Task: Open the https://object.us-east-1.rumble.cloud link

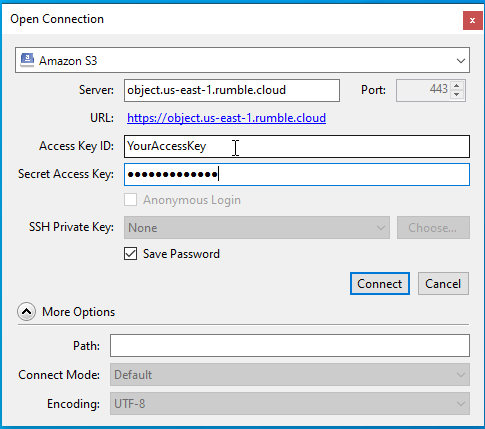Action: coord(226,118)
